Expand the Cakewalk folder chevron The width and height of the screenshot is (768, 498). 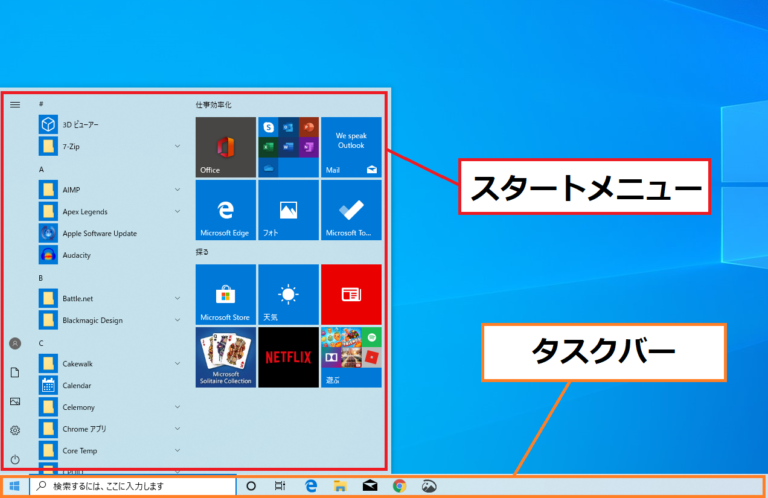click(x=177, y=363)
